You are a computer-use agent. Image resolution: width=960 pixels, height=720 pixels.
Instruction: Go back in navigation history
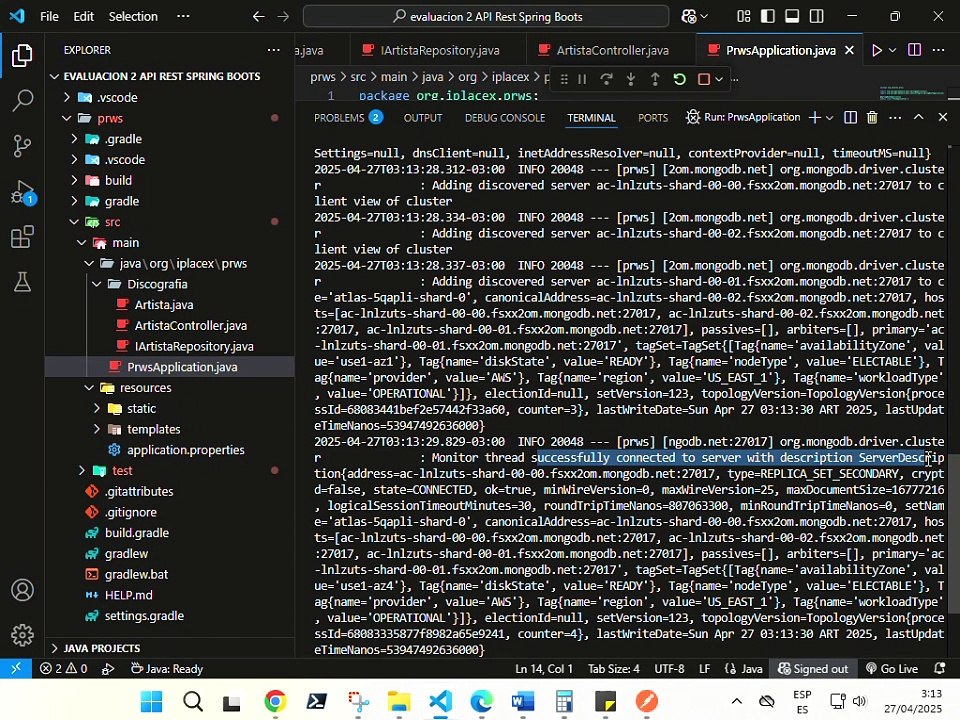point(258,17)
